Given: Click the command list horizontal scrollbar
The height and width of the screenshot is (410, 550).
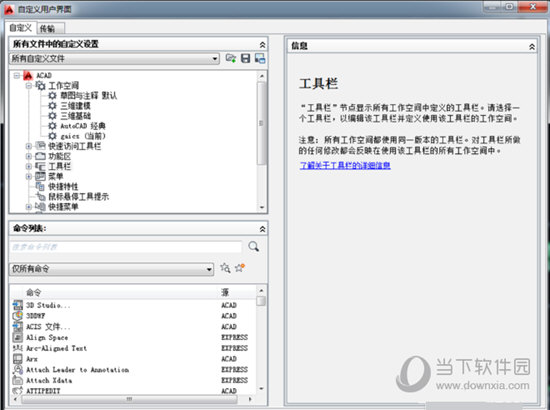Looking at the screenshot, I should (x=129, y=399).
